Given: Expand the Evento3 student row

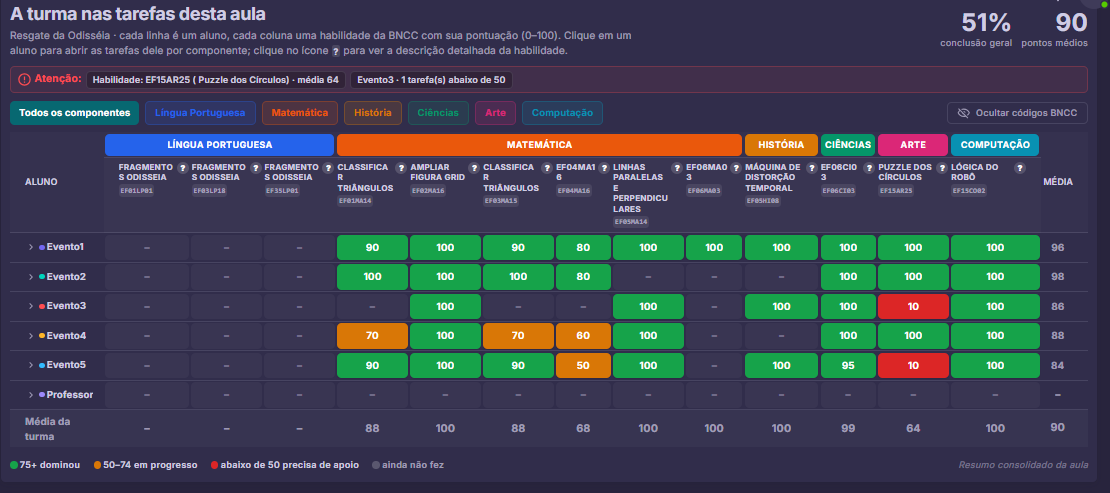Looking at the screenshot, I should click(x=31, y=306).
